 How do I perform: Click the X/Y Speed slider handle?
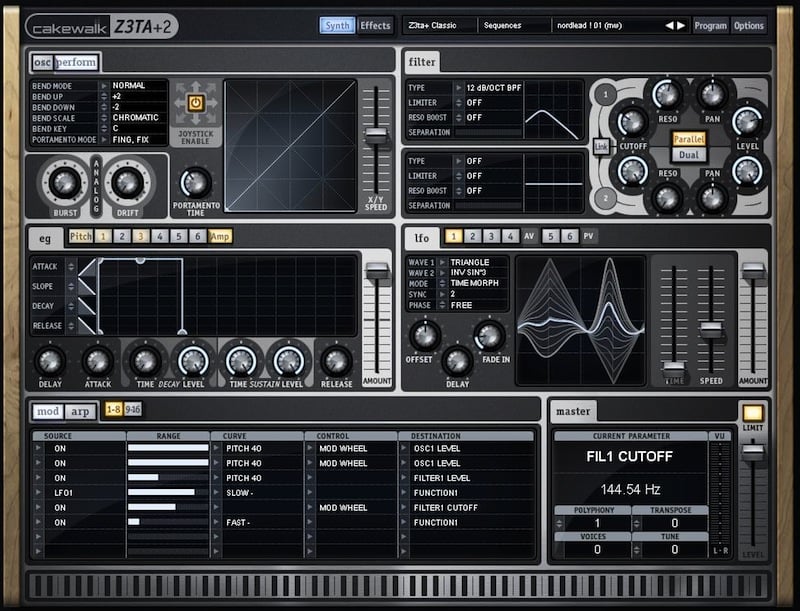tap(377, 136)
